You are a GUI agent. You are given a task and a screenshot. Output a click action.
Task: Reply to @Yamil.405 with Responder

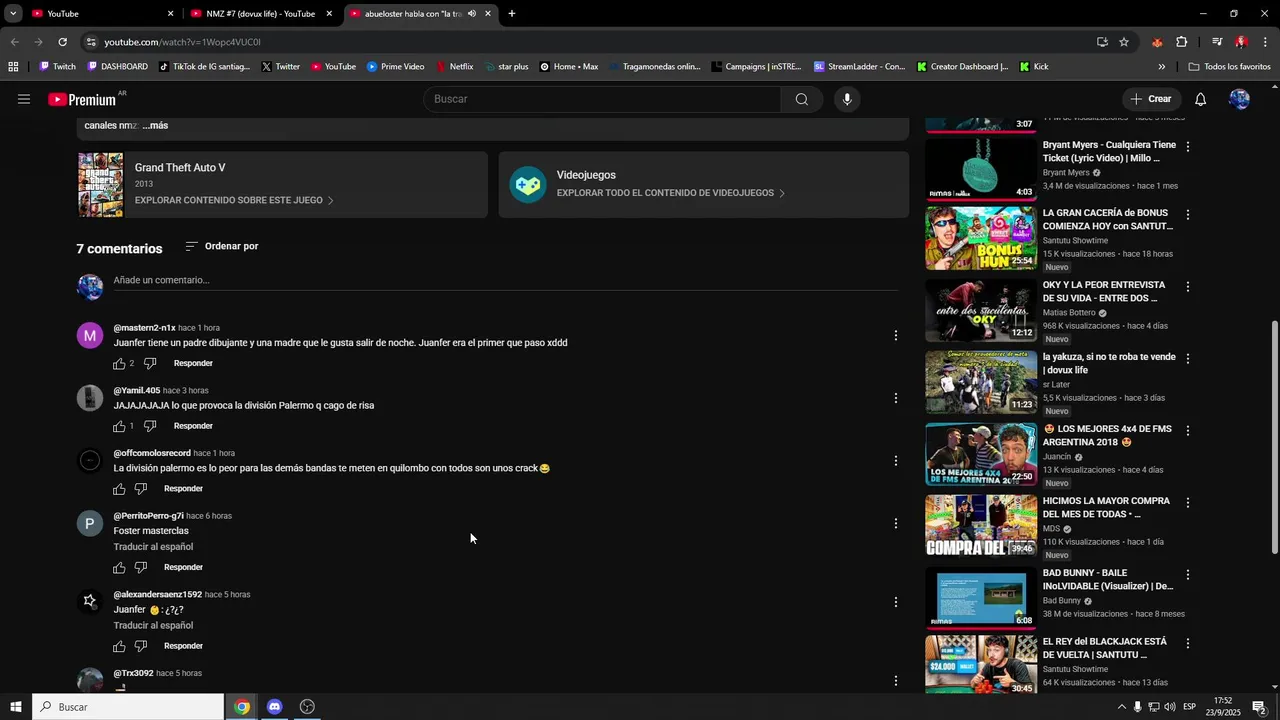coord(193,426)
